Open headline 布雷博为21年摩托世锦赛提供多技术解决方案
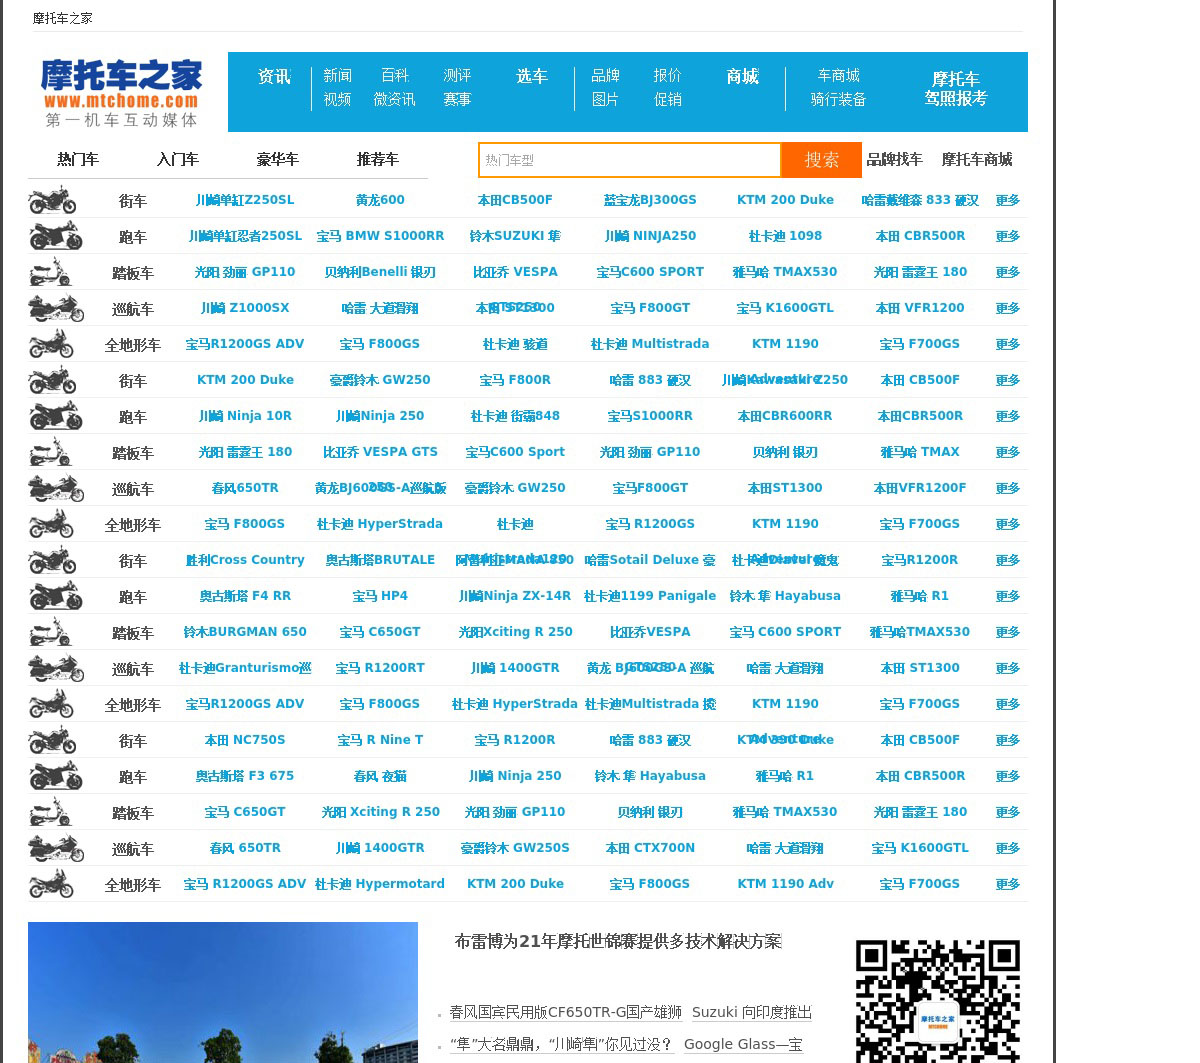This screenshot has width=1200, height=1063. [x=618, y=941]
